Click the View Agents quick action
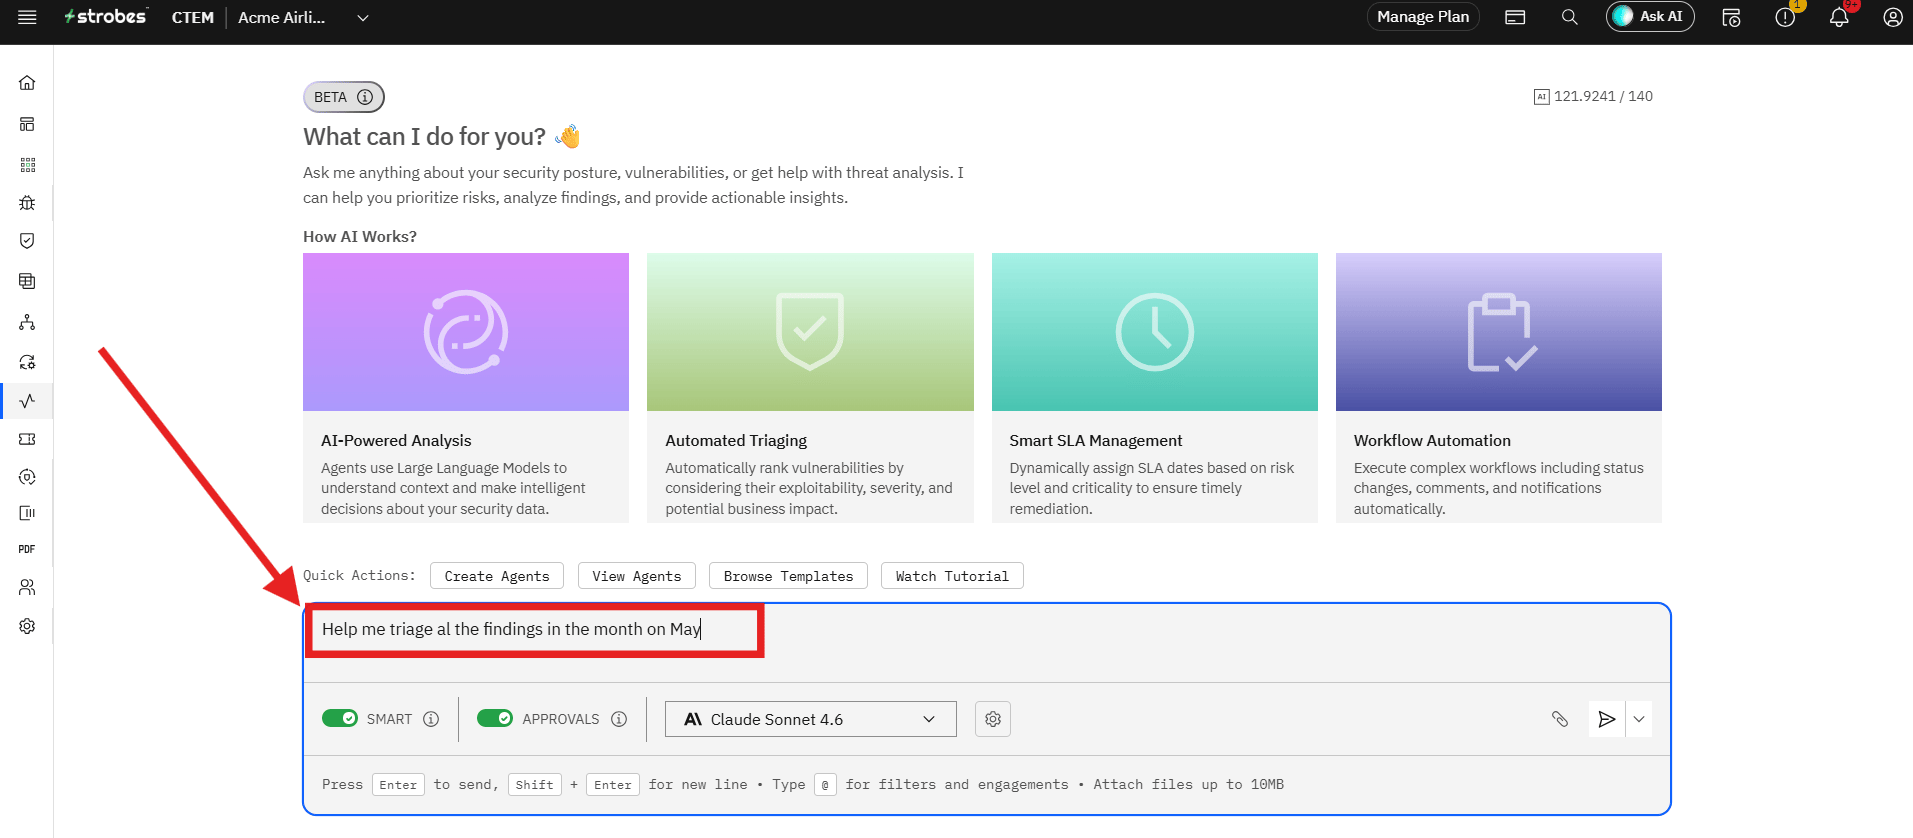1913x838 pixels. [x=637, y=576]
